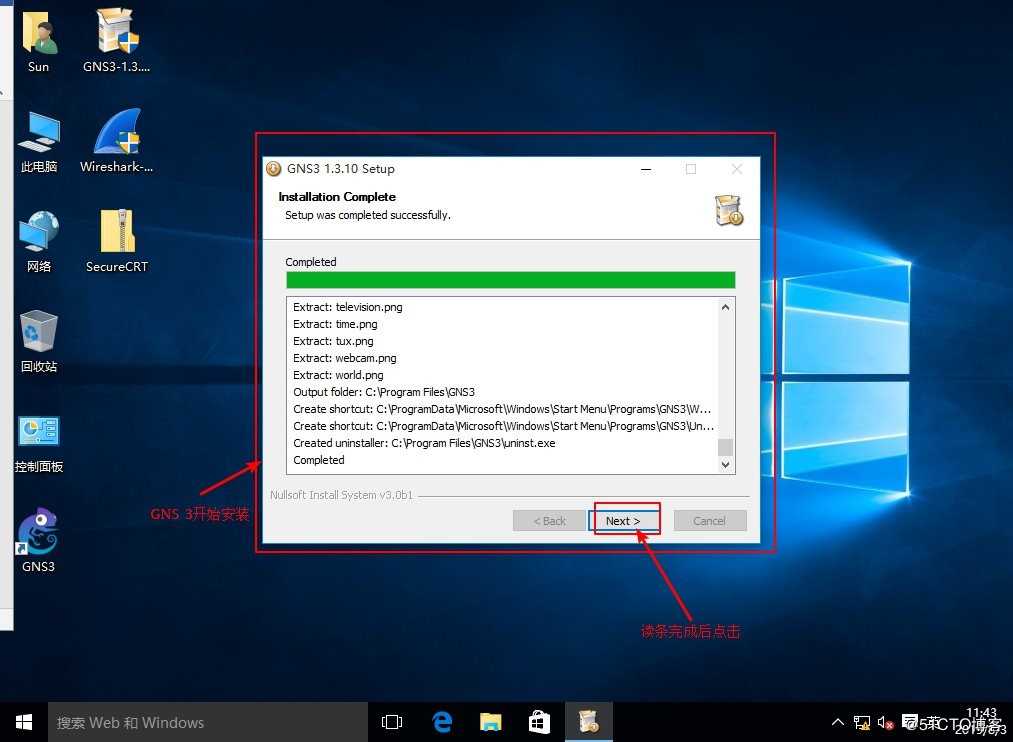Show hidden system tray icons

tap(837, 722)
